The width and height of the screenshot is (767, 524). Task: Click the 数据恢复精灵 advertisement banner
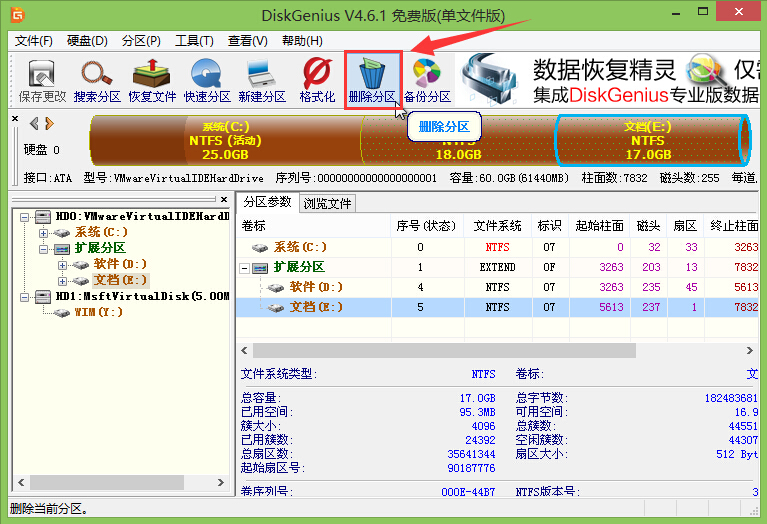[x=608, y=80]
